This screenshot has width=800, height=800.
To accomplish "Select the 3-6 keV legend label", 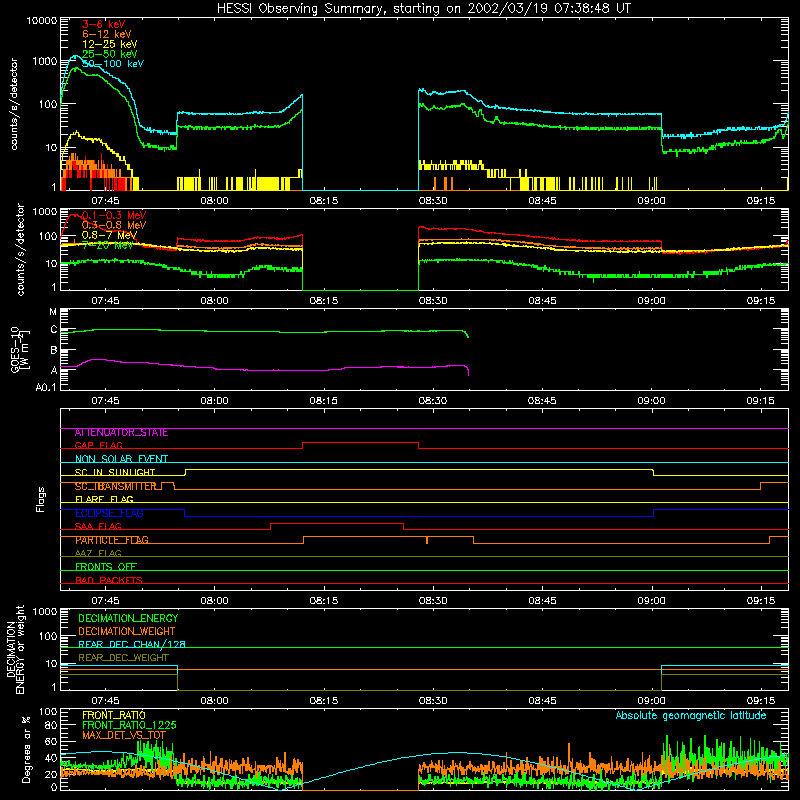I will pyautogui.click(x=103, y=24).
